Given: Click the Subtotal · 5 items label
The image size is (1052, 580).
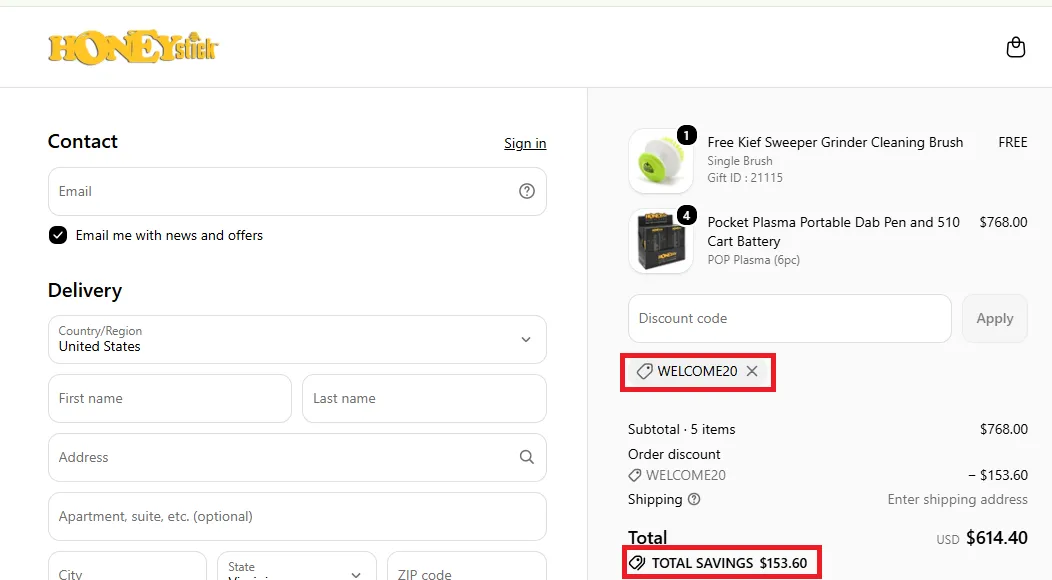Looking at the screenshot, I should pyautogui.click(x=682, y=429).
